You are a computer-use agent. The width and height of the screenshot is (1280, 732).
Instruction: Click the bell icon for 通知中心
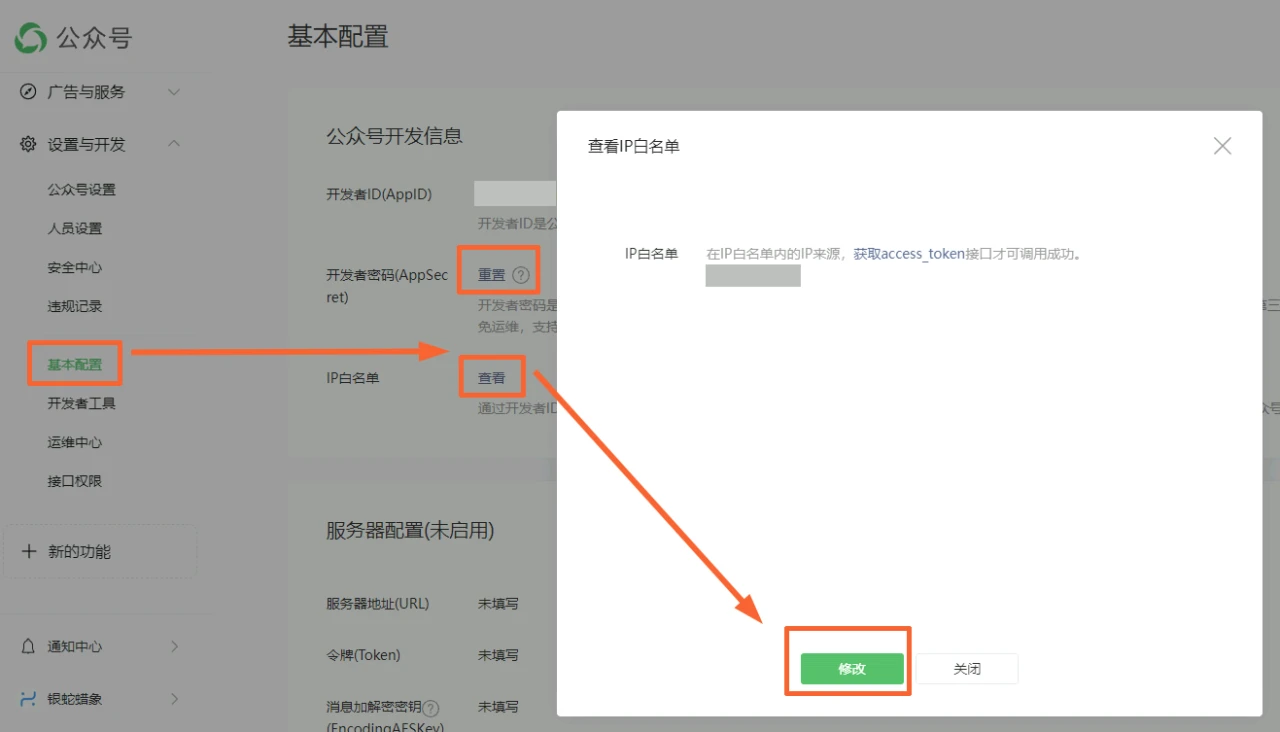point(28,646)
